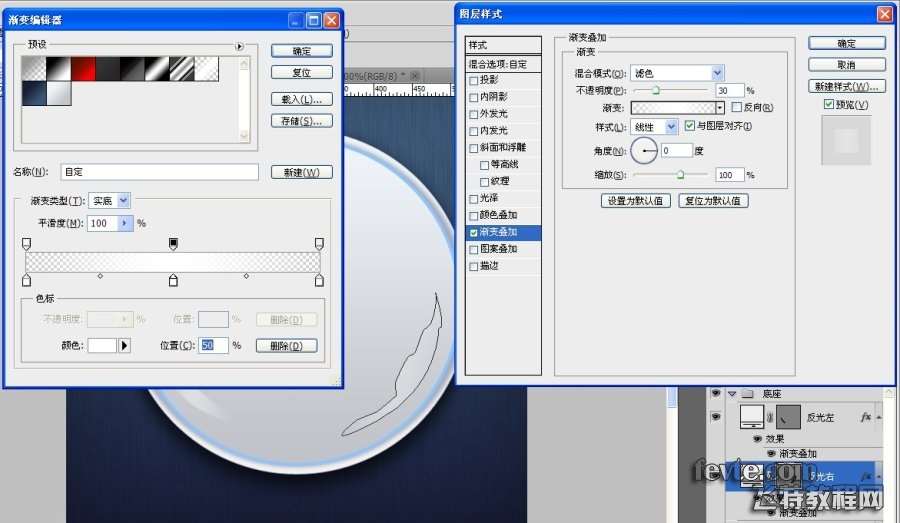Screen dimensions: 900x523
Task: Select the 图案叠加 entry label
Action: point(498,249)
